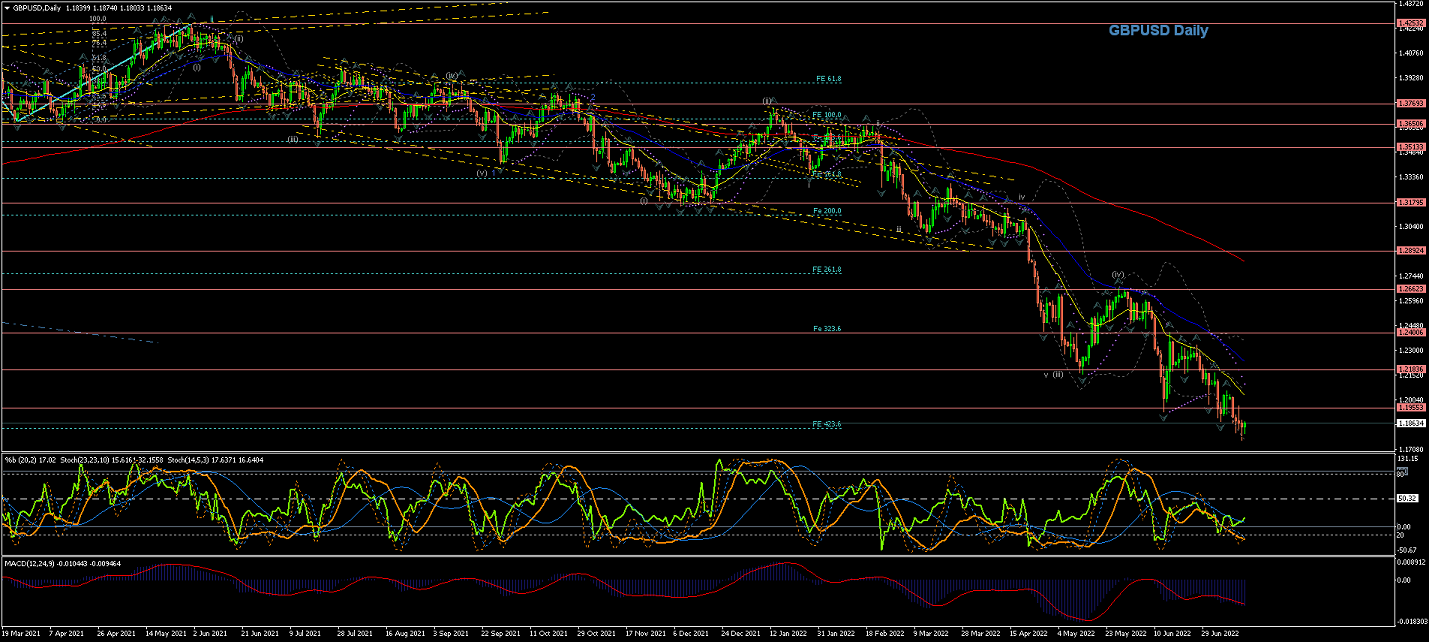1429x642 pixels.
Task: Select the 'v (ii)' wave count label
Action: pos(1053,374)
